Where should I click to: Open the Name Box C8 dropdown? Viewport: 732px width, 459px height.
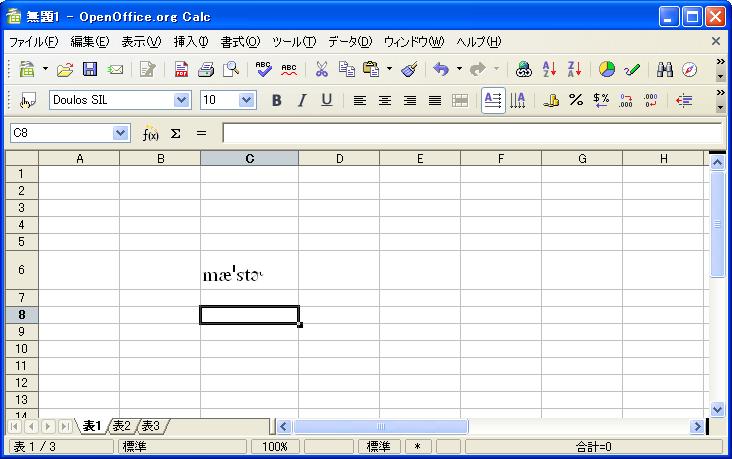120,134
